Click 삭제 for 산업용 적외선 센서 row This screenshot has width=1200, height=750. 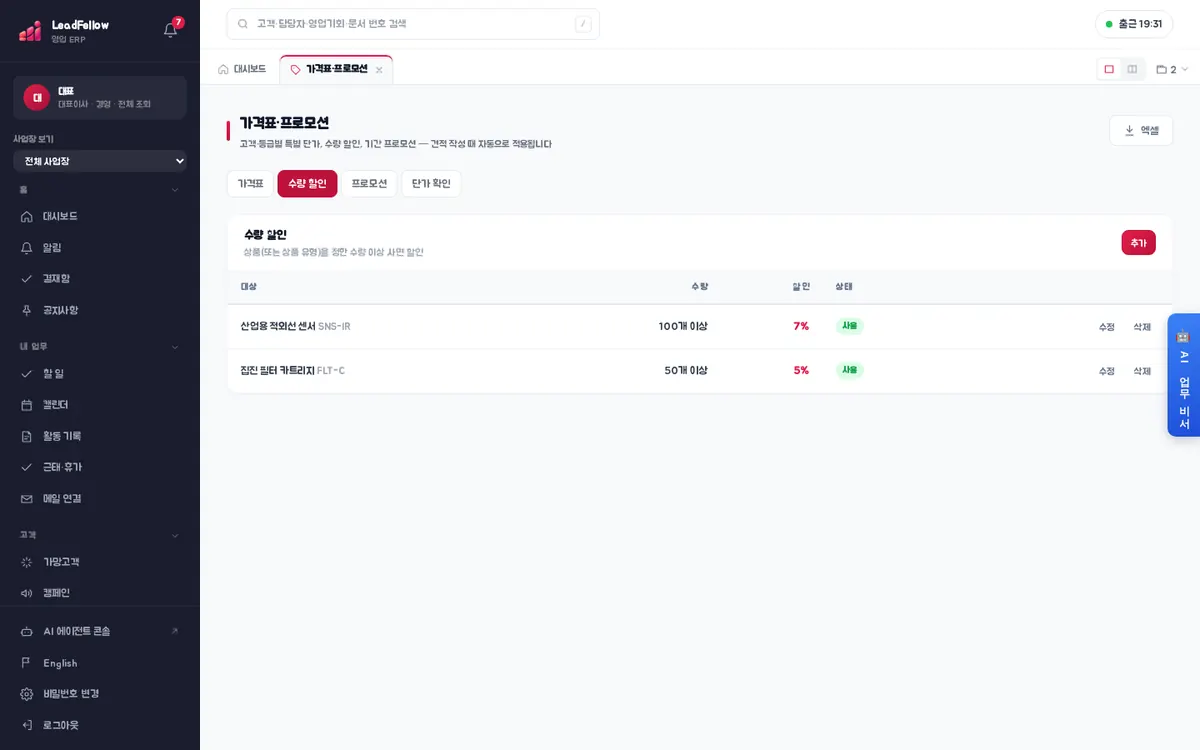tap(1142, 327)
